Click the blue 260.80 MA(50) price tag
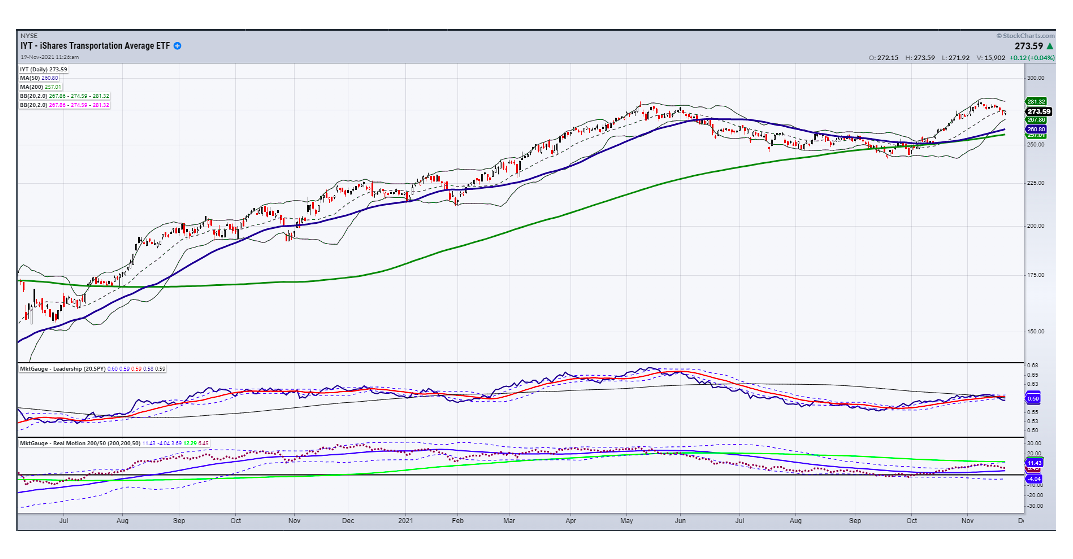Viewport: 1073px width, 559px height. (x=1036, y=129)
